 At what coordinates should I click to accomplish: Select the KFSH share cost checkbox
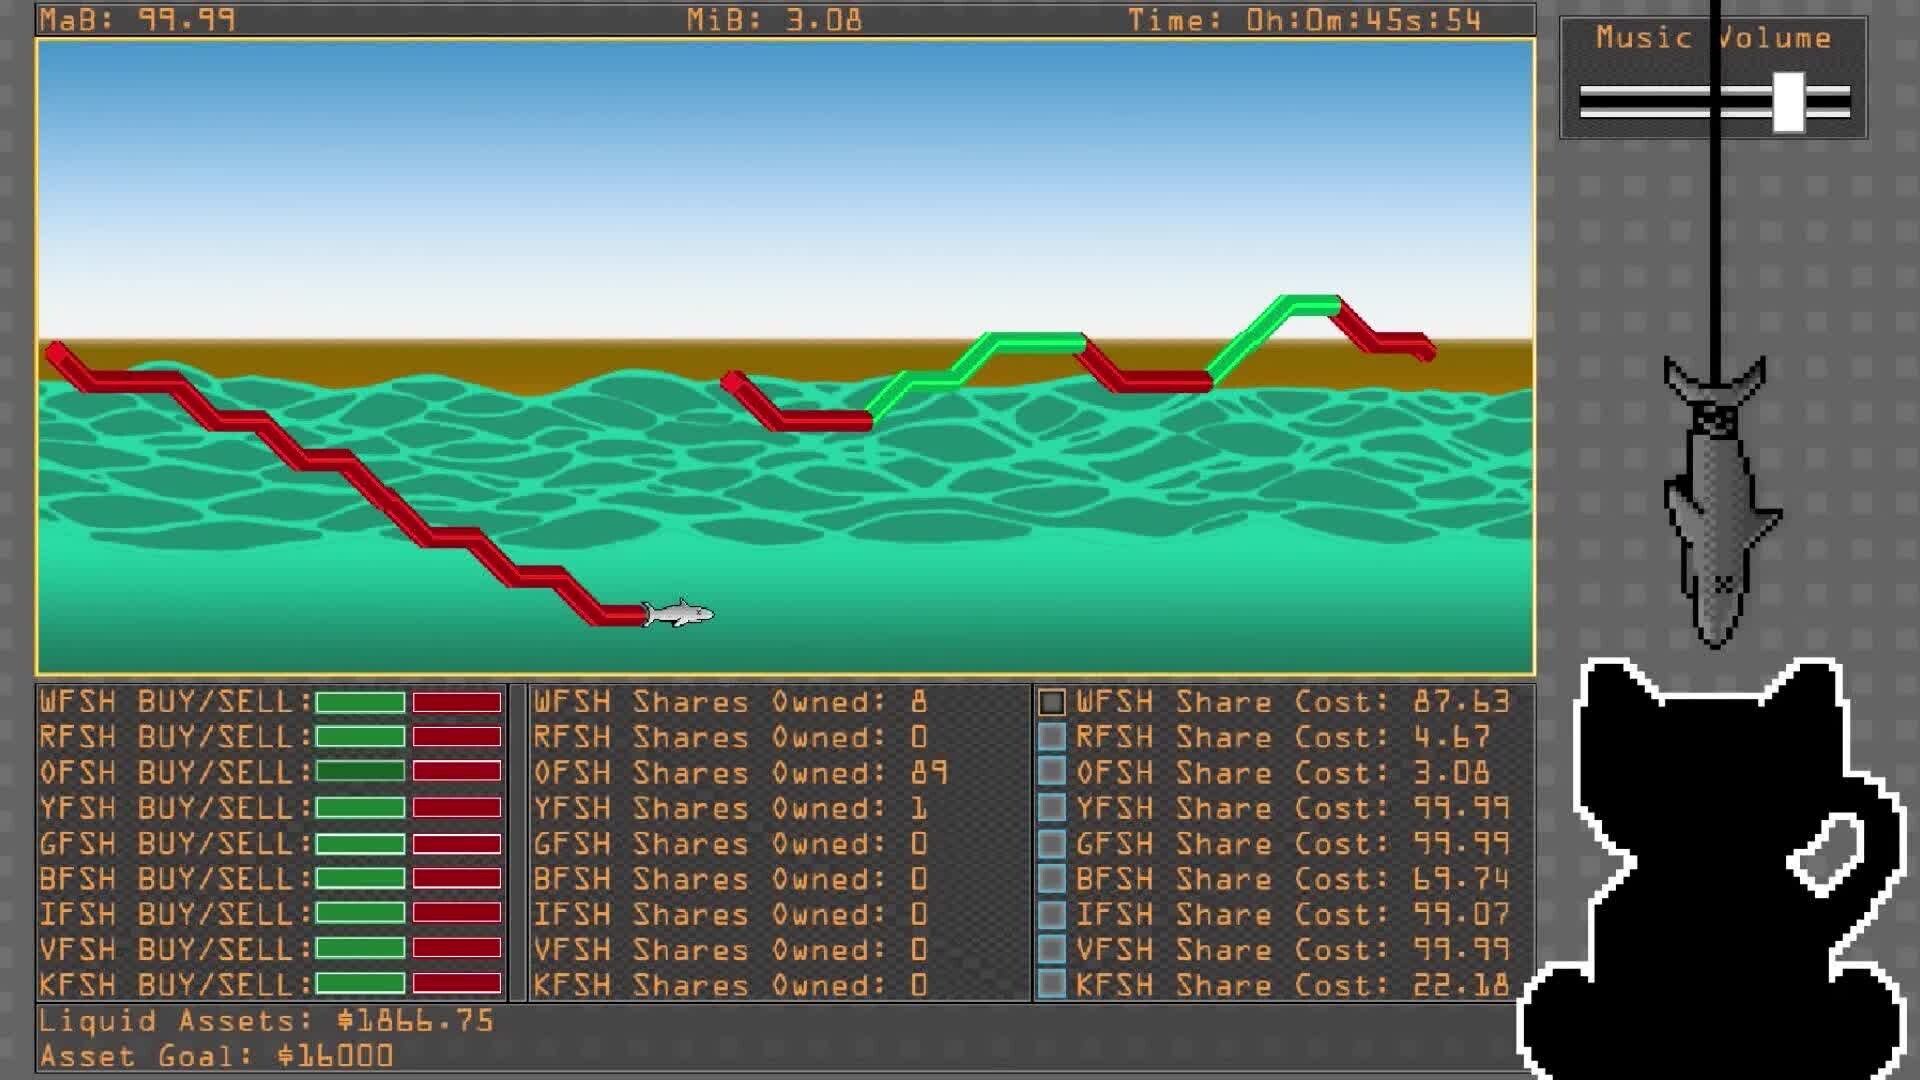point(1051,984)
